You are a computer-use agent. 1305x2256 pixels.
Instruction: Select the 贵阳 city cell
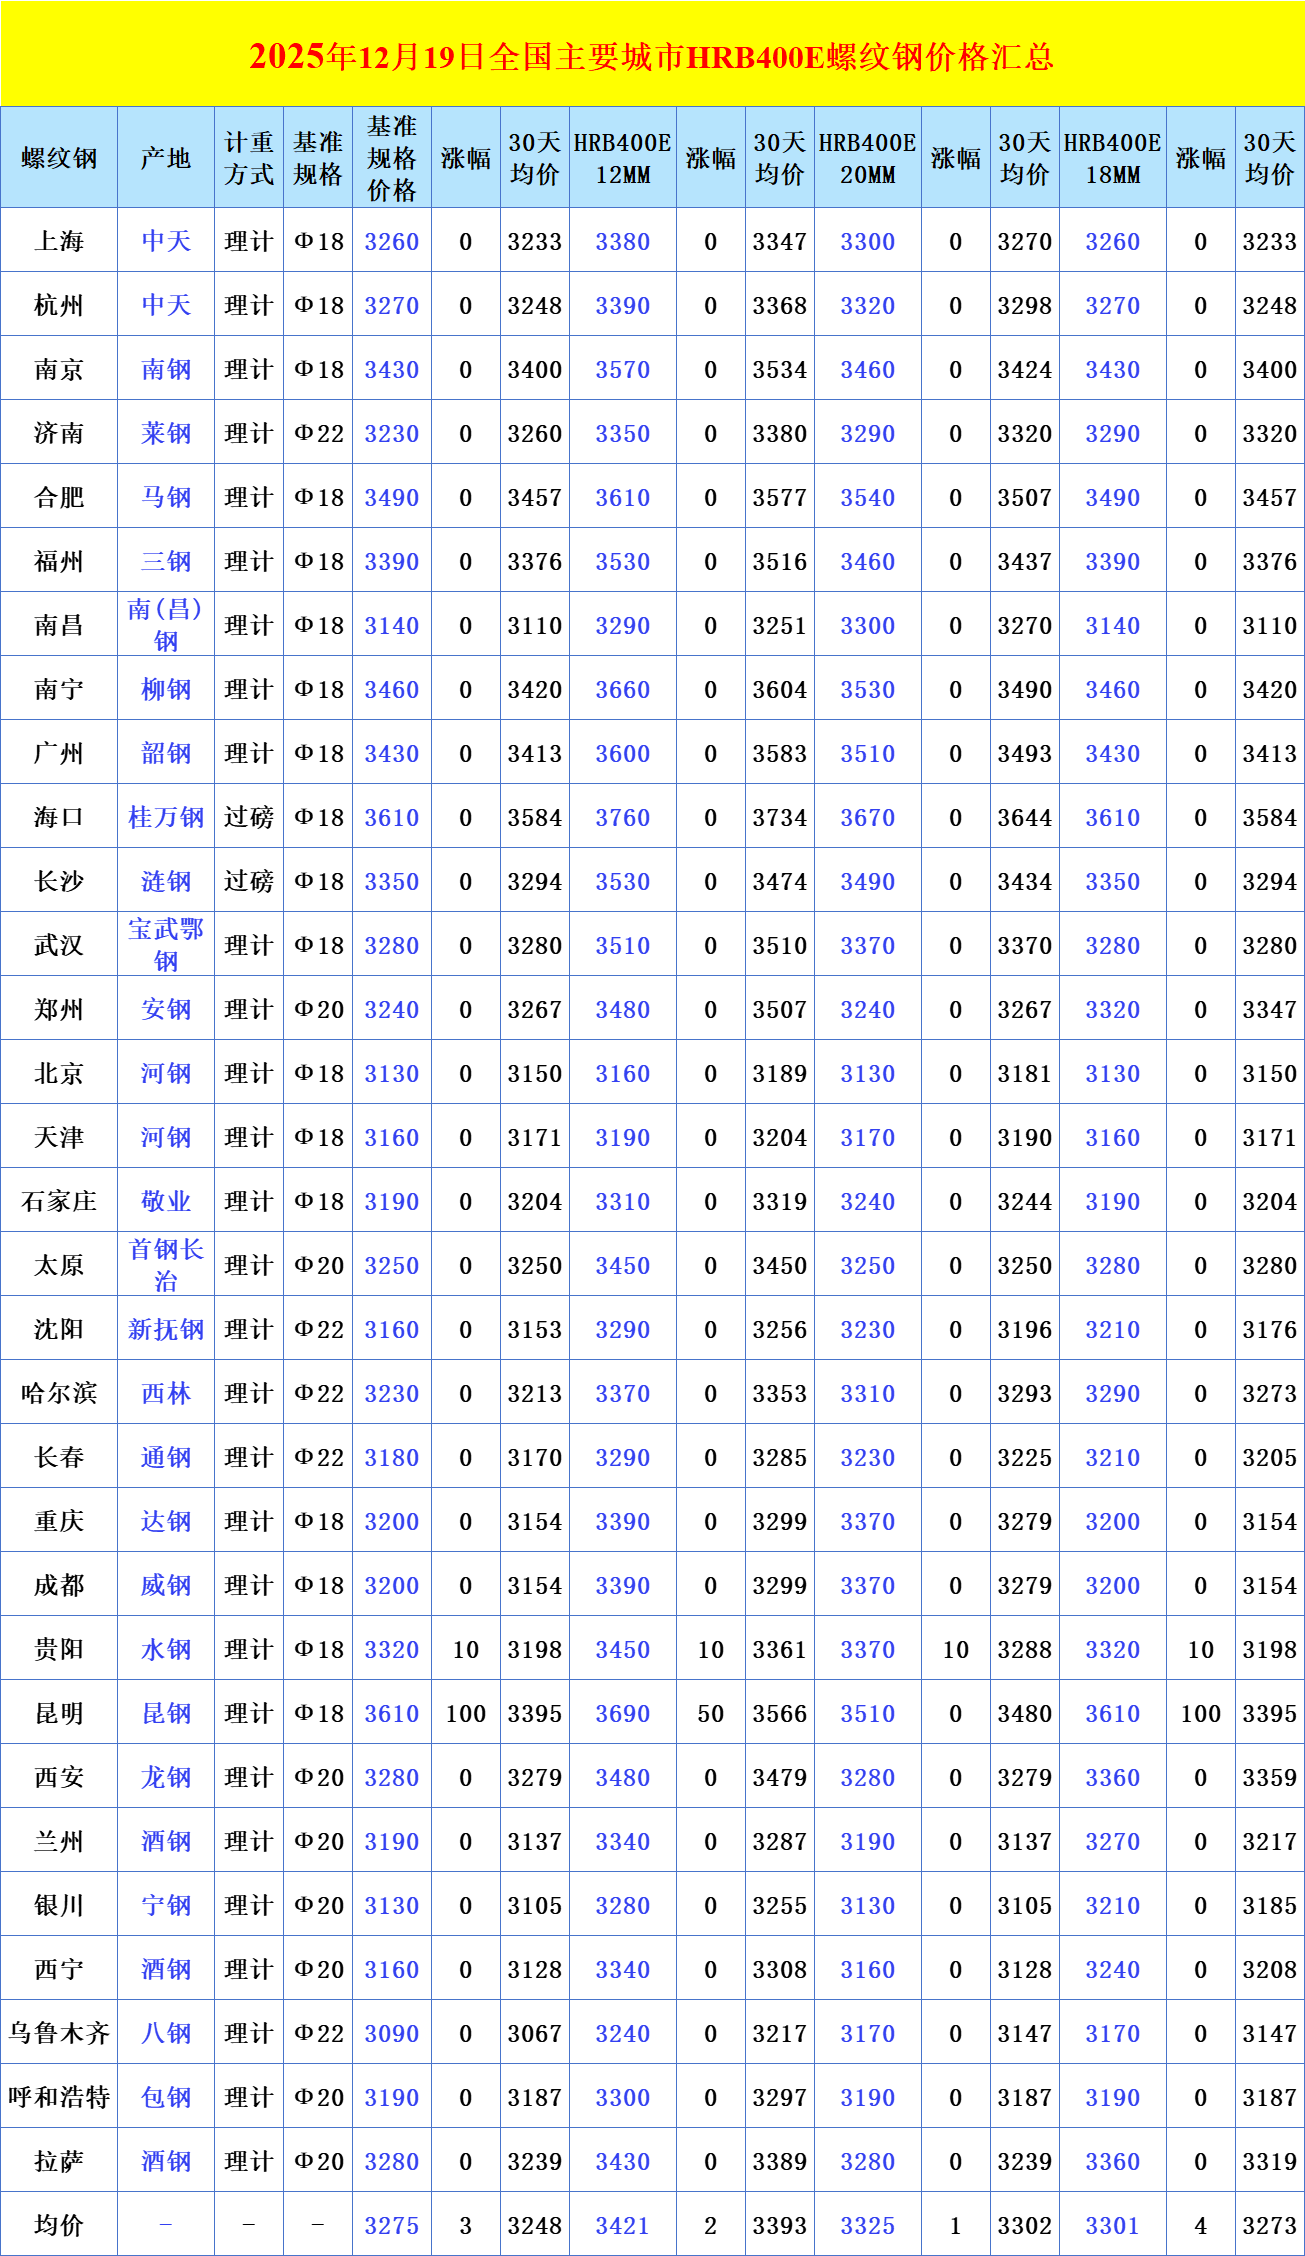click(x=59, y=1650)
